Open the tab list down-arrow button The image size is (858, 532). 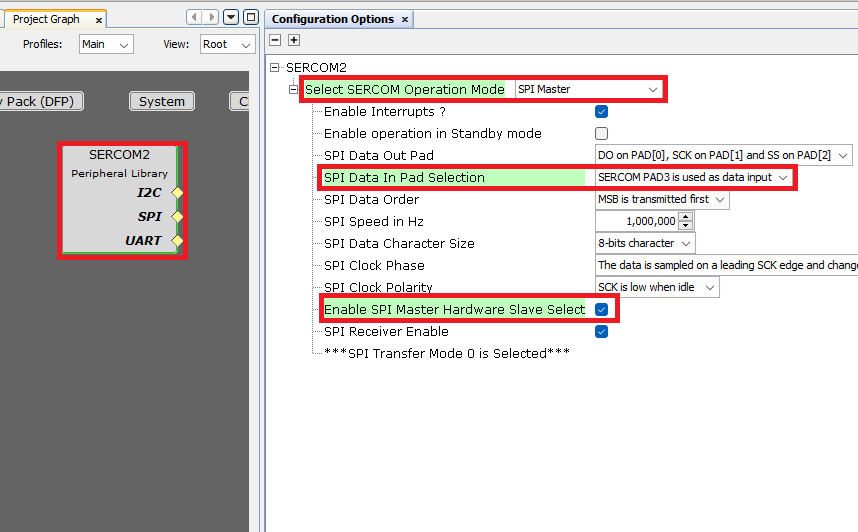231,17
